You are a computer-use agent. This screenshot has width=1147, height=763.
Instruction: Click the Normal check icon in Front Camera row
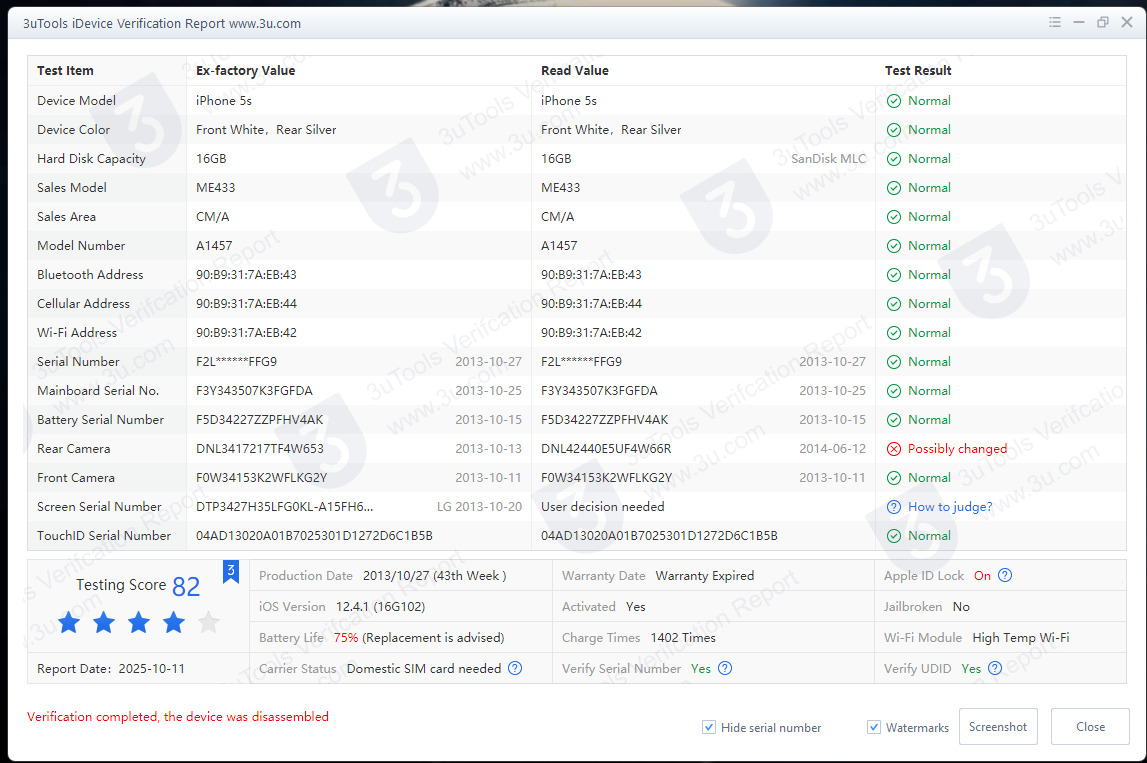894,478
